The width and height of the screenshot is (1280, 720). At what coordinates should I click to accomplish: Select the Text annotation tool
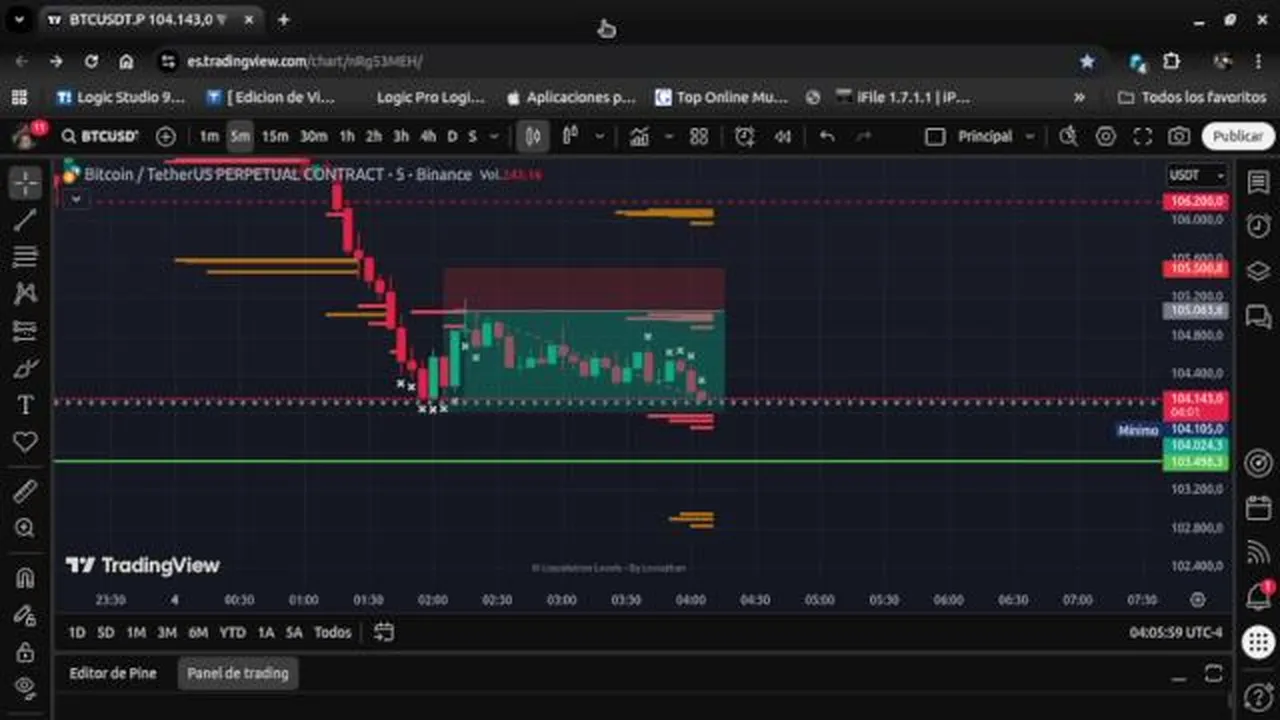[25, 405]
